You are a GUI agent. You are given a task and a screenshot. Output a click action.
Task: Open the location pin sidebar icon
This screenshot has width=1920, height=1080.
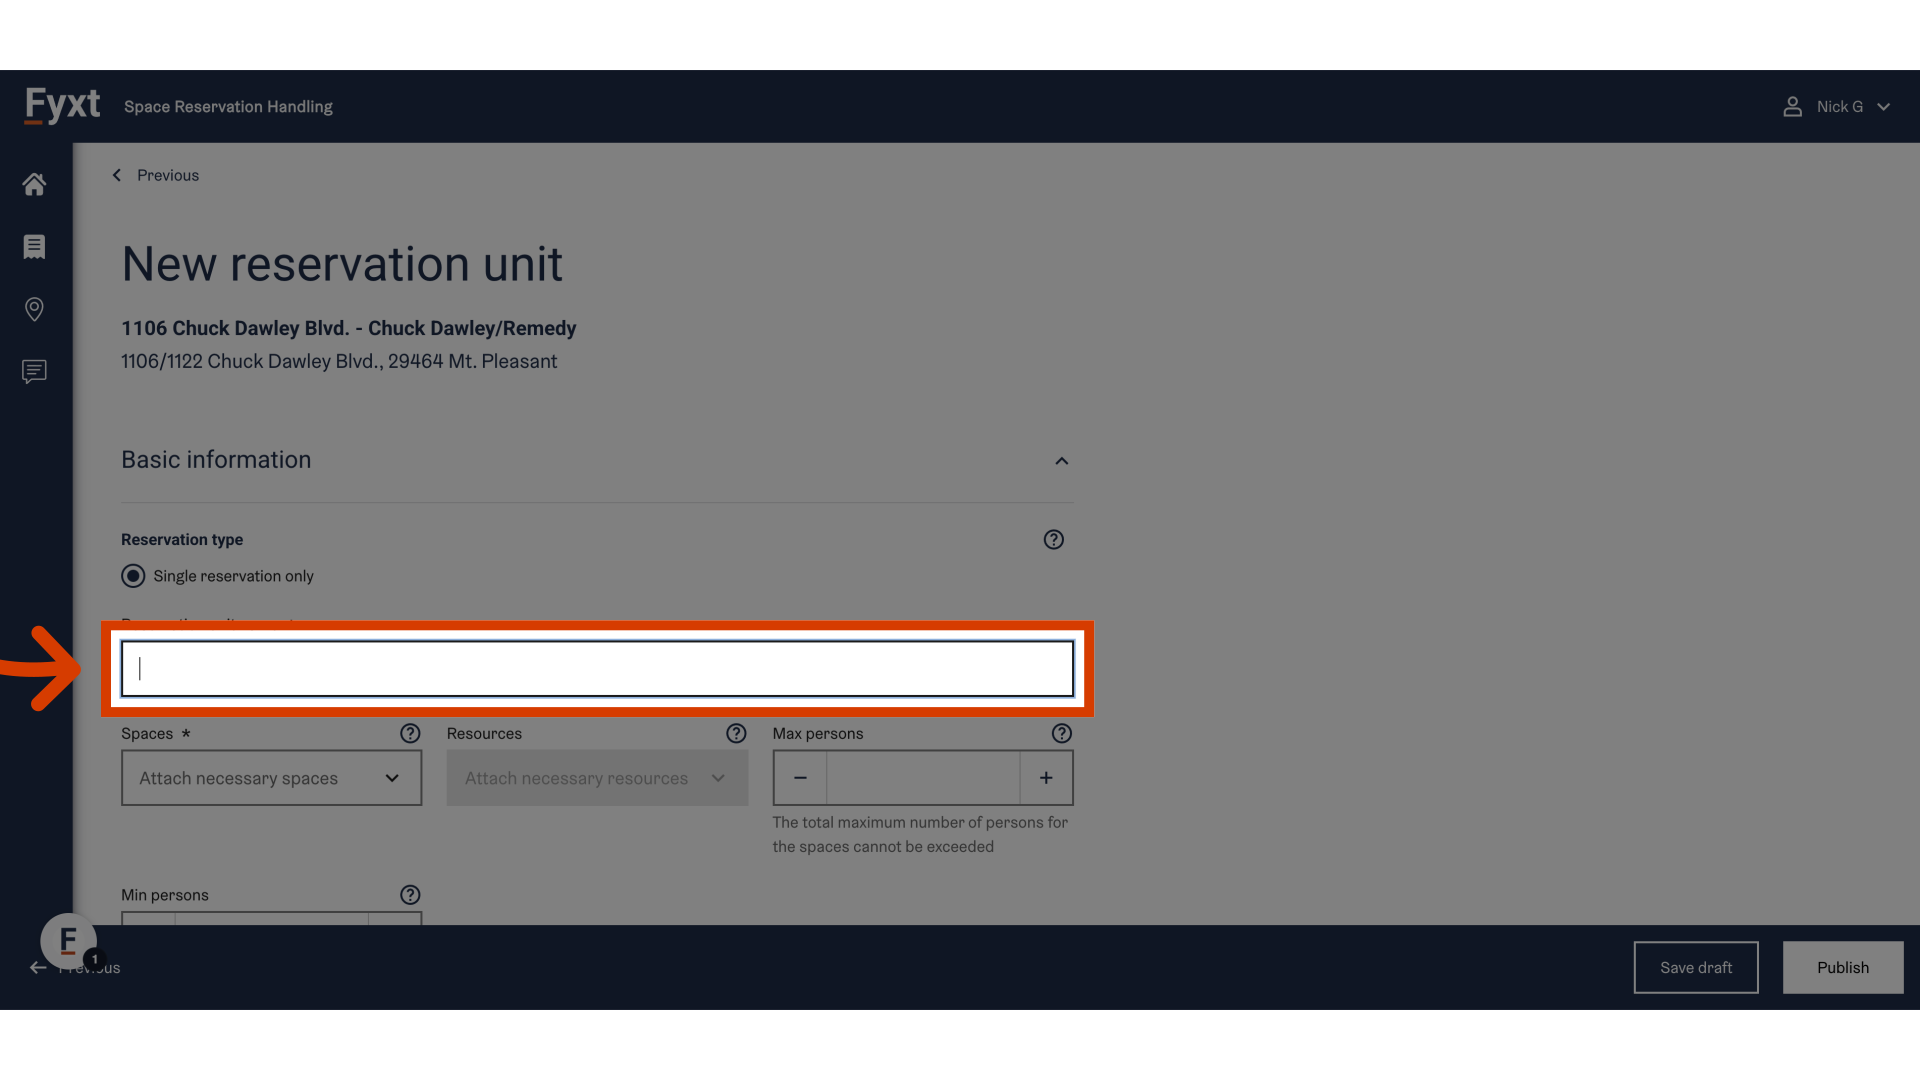(34, 309)
